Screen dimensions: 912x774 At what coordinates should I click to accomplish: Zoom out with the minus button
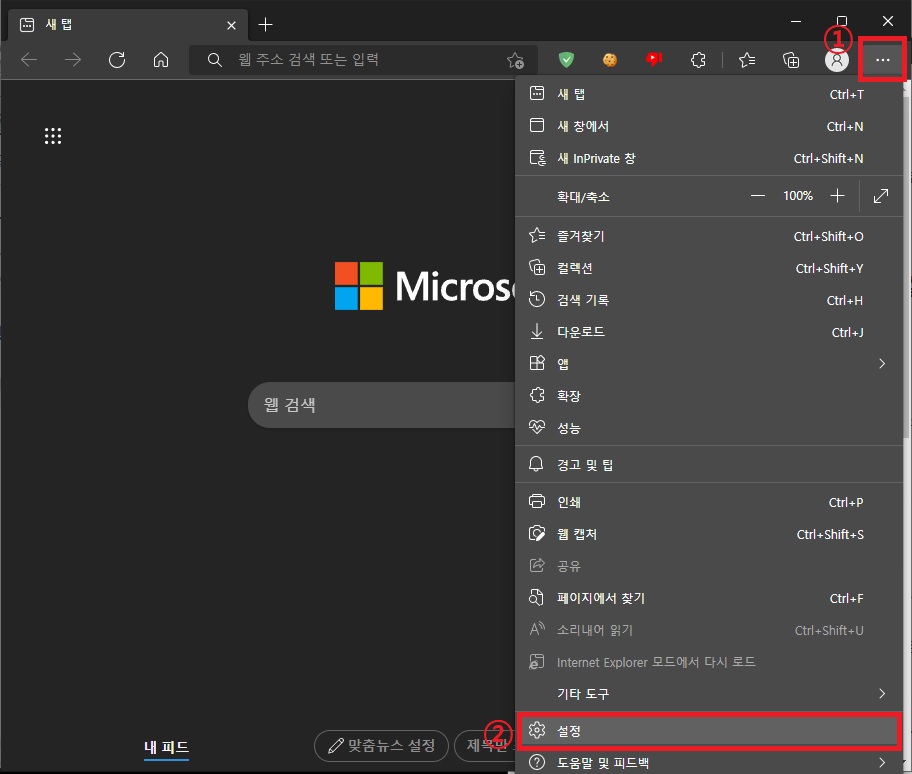(757, 196)
